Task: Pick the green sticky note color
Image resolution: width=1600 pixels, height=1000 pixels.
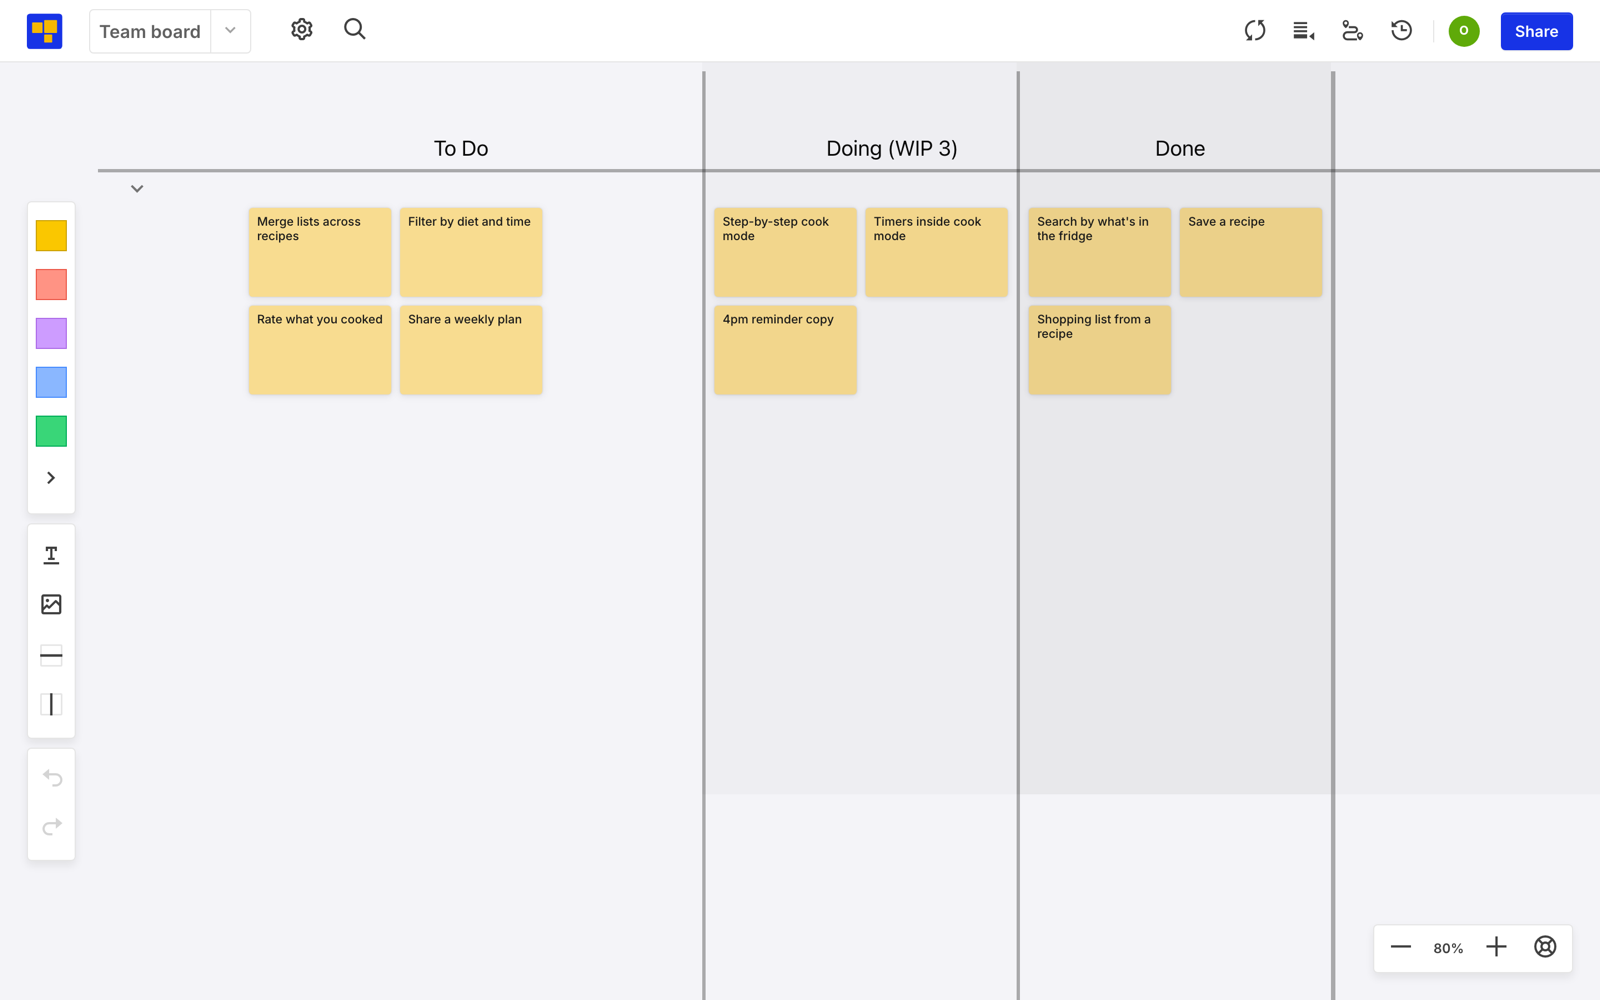Action: click(51, 432)
